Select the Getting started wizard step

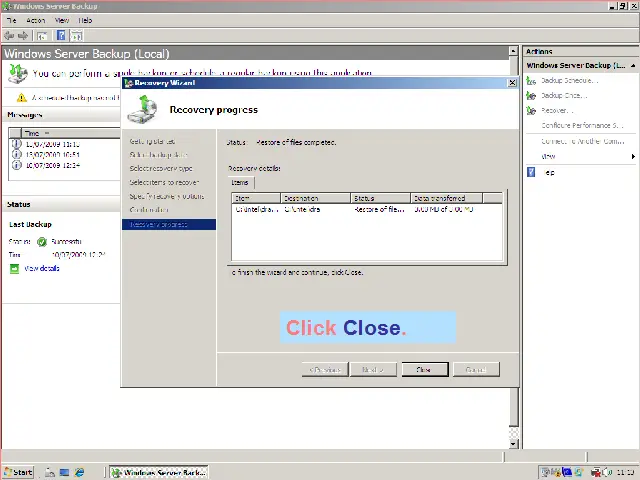pos(152,141)
